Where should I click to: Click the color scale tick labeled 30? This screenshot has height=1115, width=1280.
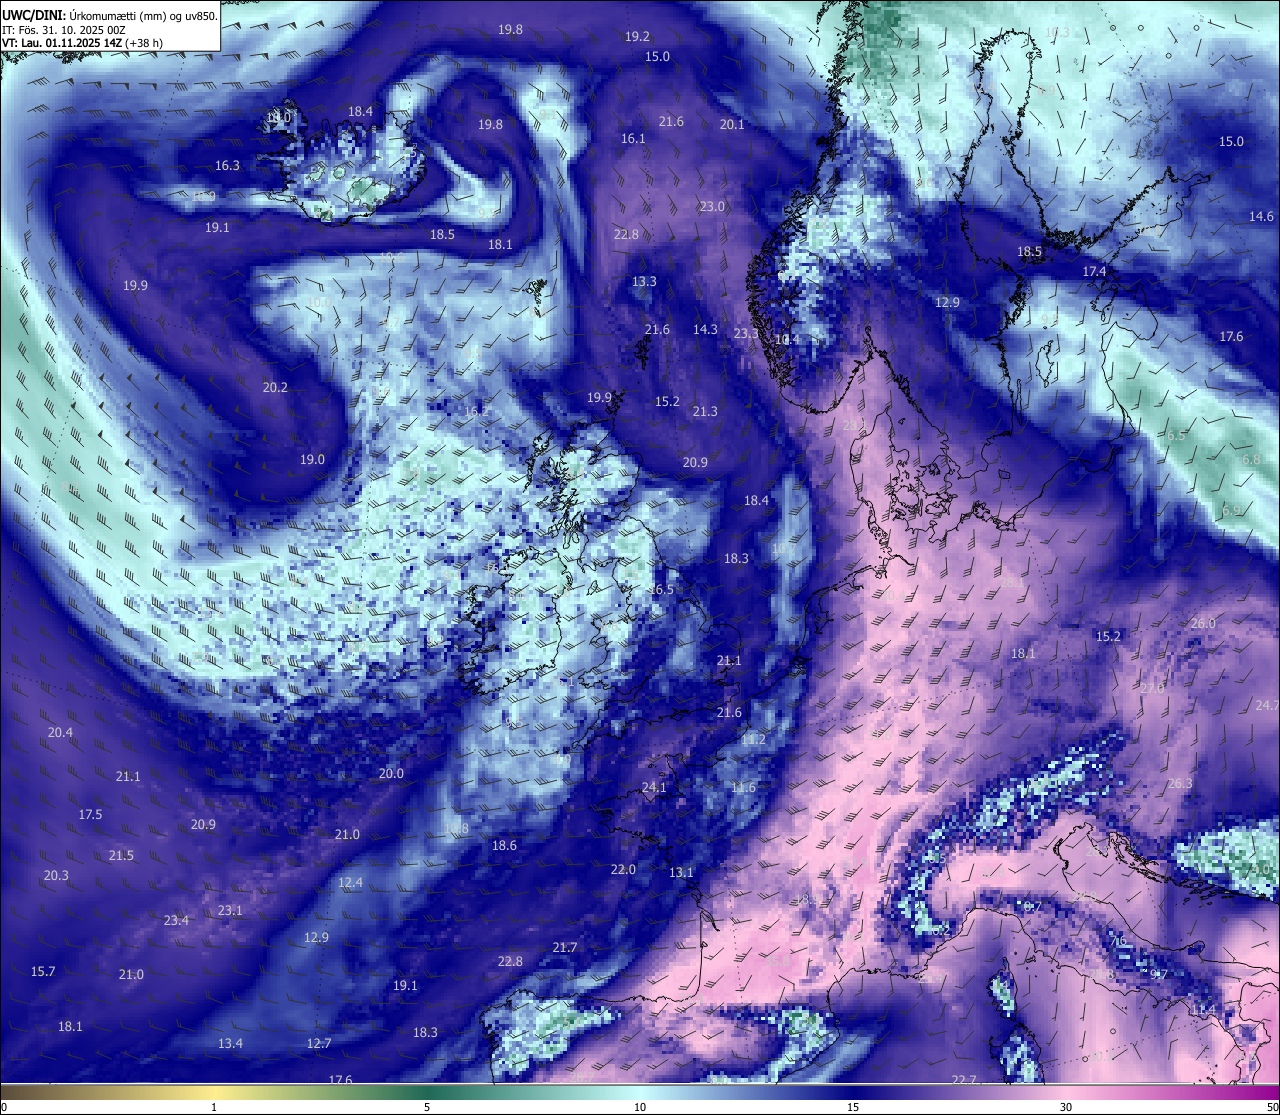pyautogui.click(x=1066, y=1107)
